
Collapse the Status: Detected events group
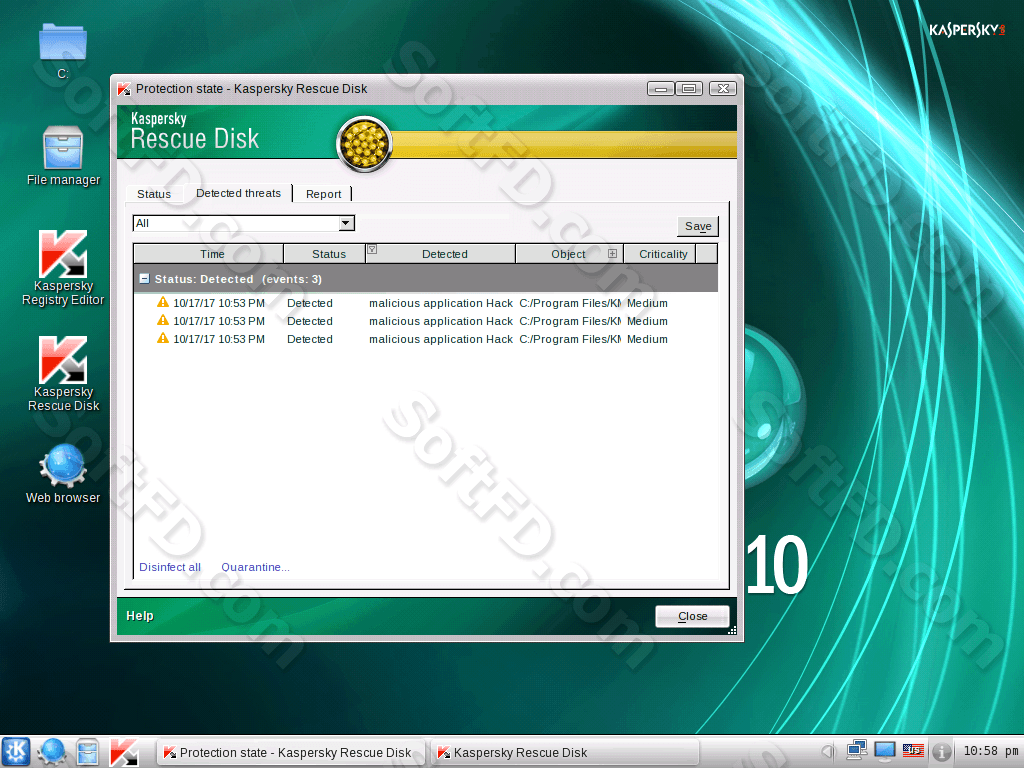coord(144,279)
